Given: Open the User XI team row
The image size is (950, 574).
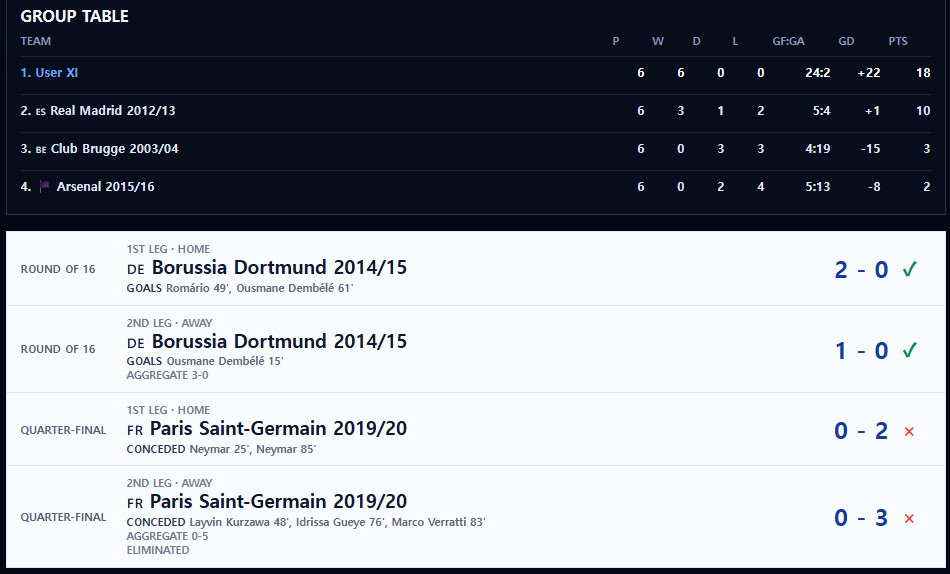Looking at the screenshot, I should click(476, 73).
